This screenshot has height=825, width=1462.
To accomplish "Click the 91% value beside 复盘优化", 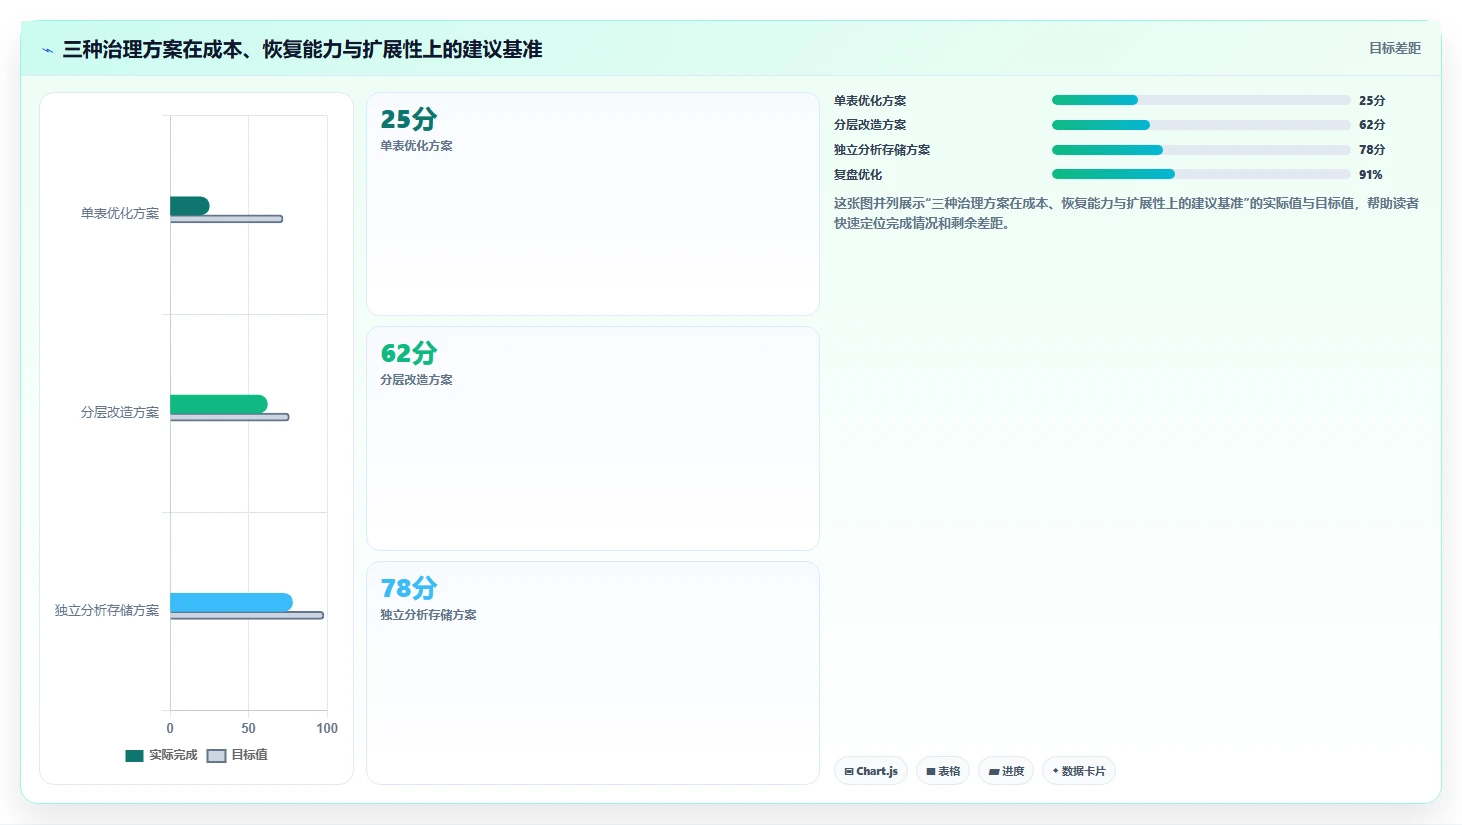I will (x=1371, y=175).
